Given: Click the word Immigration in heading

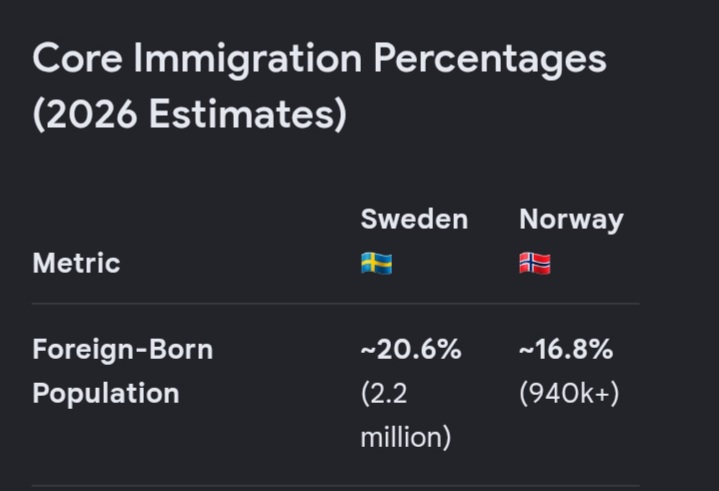Looking at the screenshot, I should tap(248, 60).
